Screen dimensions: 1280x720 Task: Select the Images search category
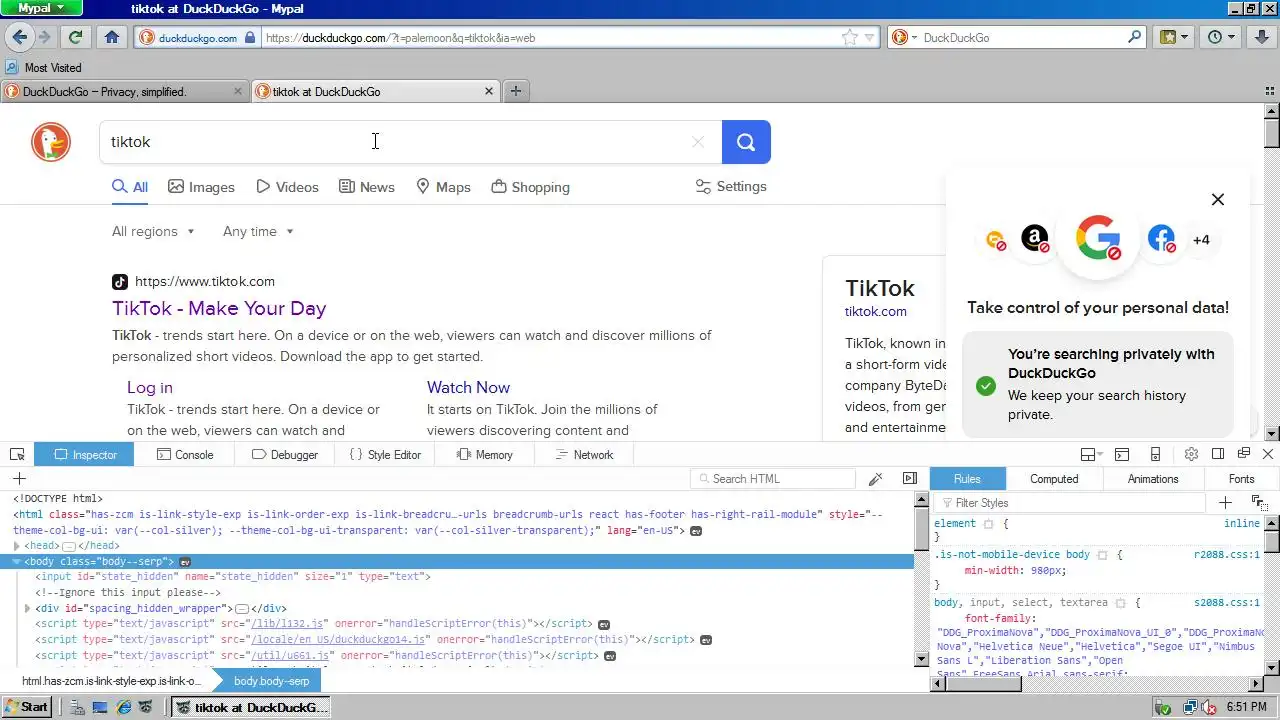[201, 187]
